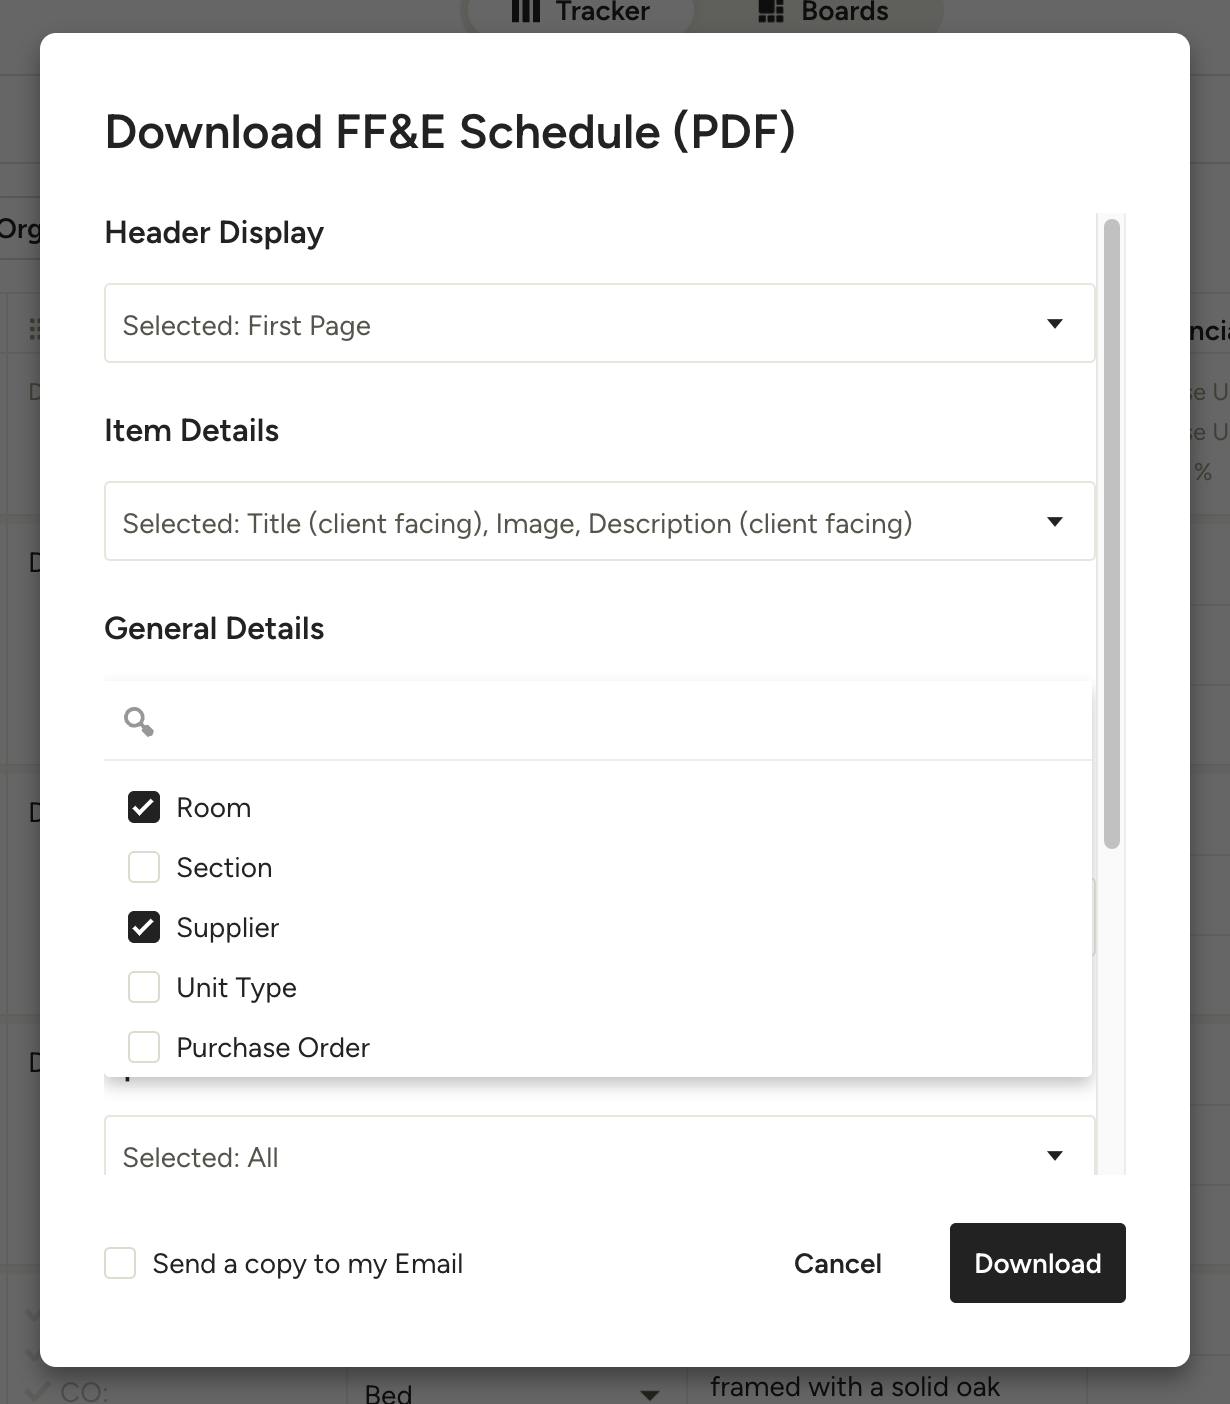Screen dimensions: 1230x1404
Task: Tick the Unit Type checkbox
Action: coord(144,987)
